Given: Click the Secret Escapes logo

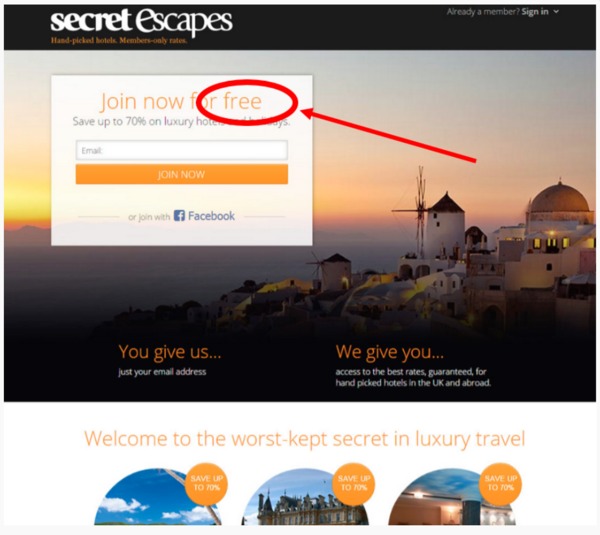Looking at the screenshot, I should (x=141, y=21).
